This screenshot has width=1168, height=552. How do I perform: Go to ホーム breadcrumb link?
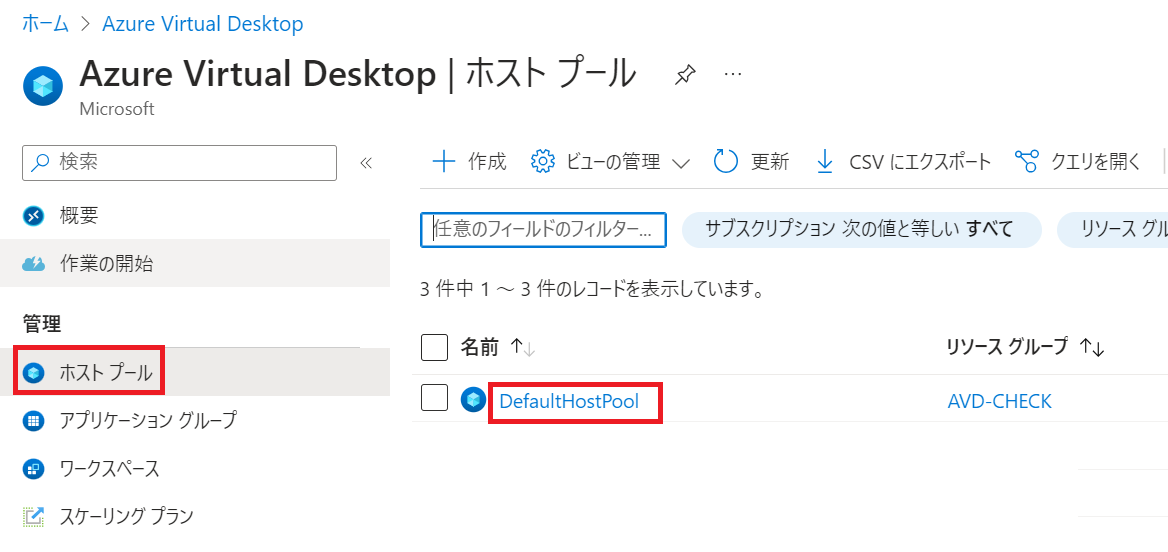tap(46, 24)
